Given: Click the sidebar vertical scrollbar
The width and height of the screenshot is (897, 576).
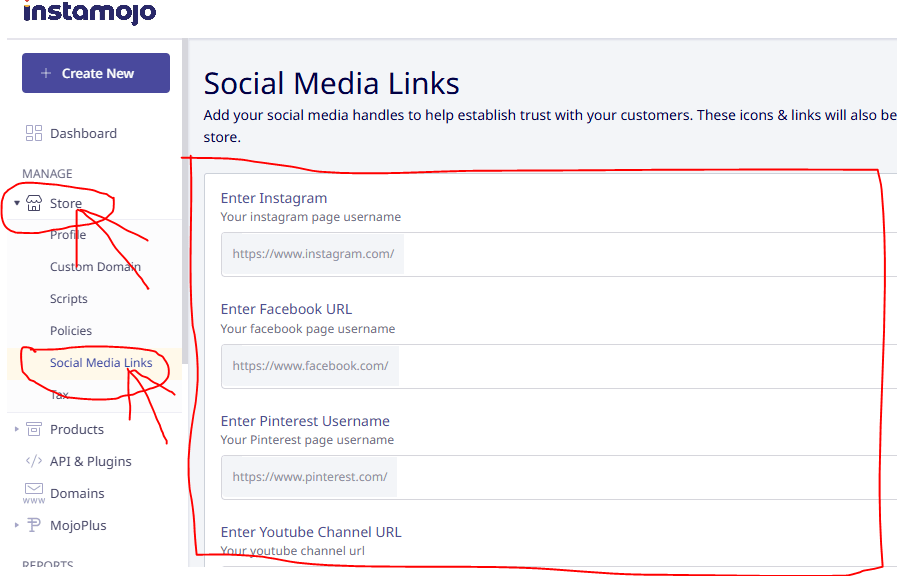Looking at the screenshot, I should tap(185, 200).
